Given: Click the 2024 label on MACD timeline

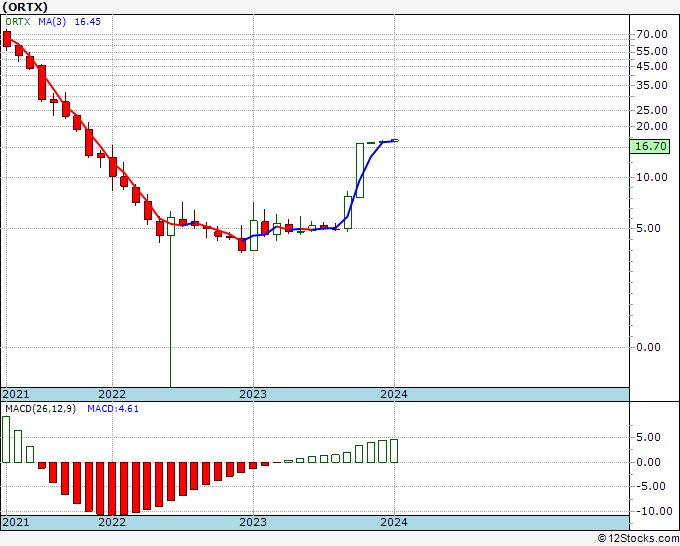Looking at the screenshot, I should tap(394, 522).
